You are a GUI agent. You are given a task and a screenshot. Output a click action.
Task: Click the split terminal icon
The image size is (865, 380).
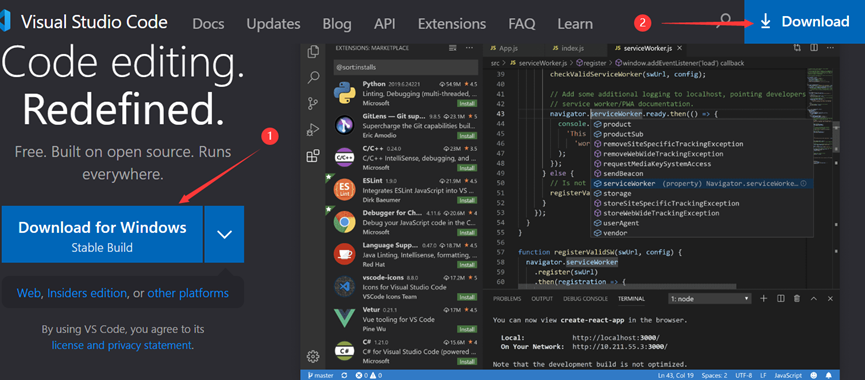click(781, 298)
